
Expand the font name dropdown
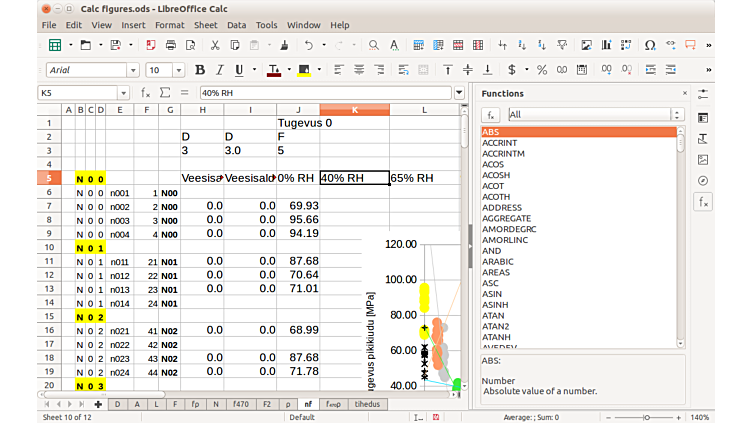132,70
